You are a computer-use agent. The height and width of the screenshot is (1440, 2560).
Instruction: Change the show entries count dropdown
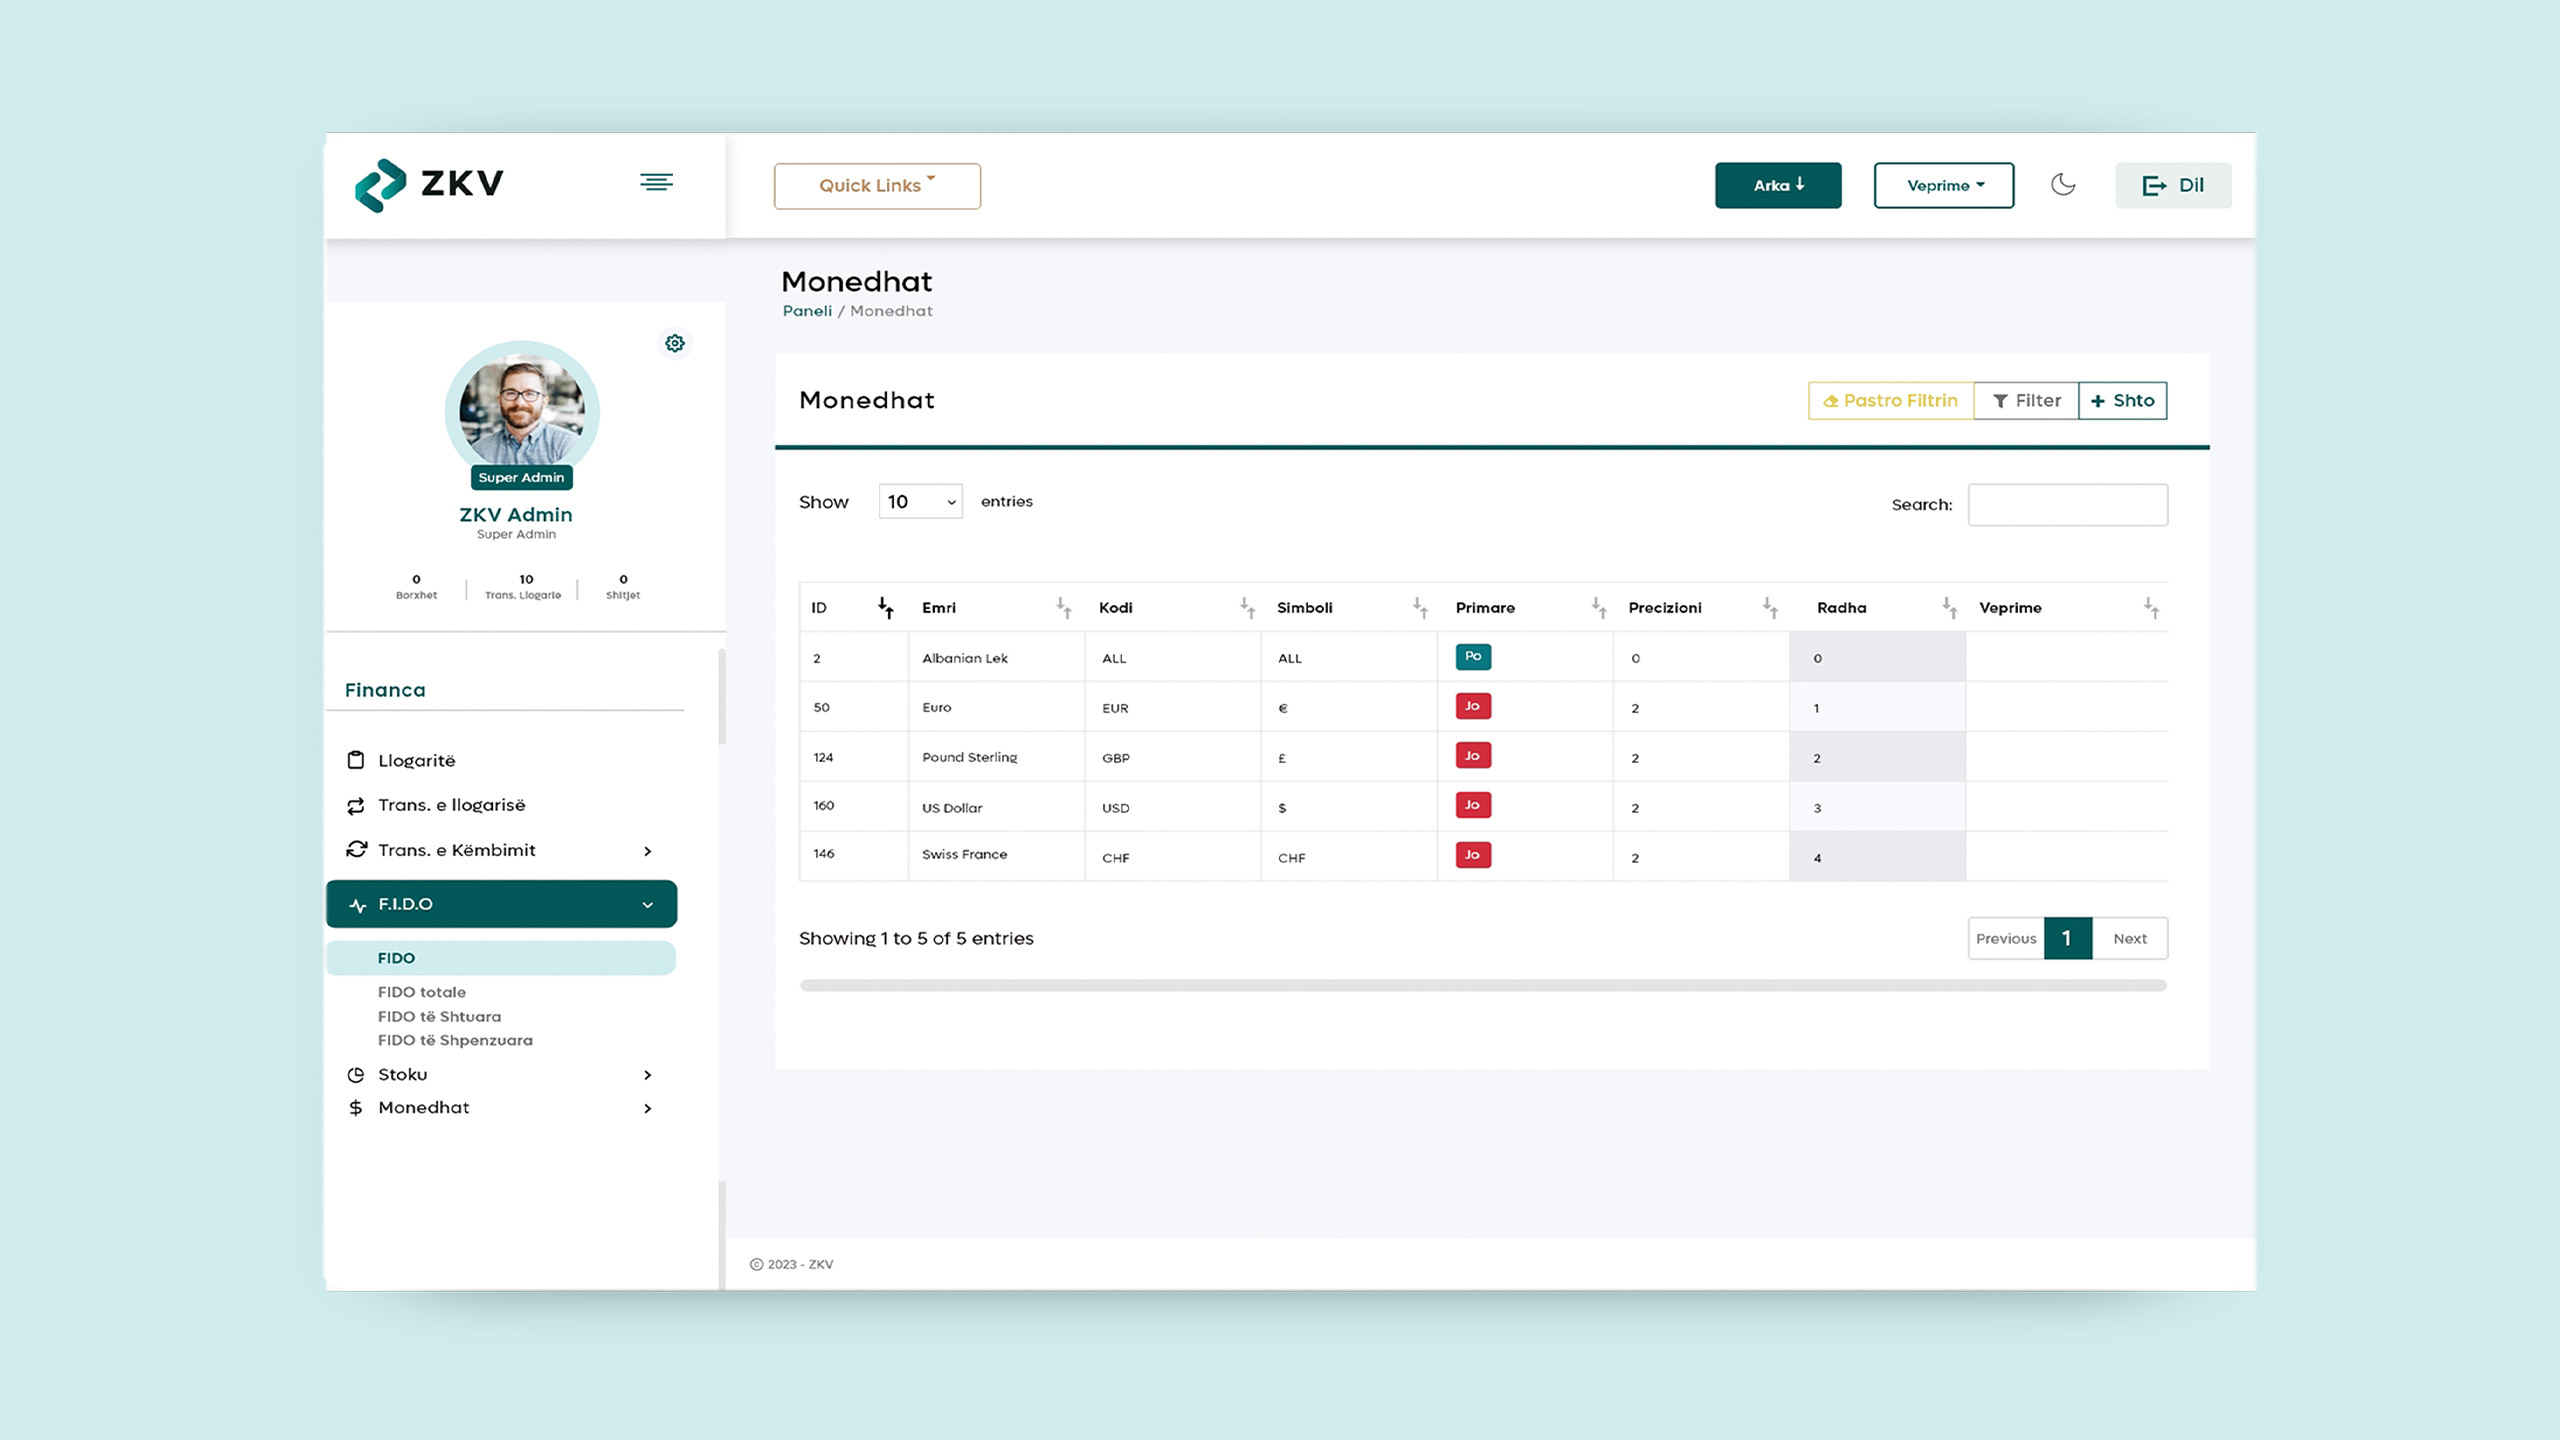click(920, 502)
